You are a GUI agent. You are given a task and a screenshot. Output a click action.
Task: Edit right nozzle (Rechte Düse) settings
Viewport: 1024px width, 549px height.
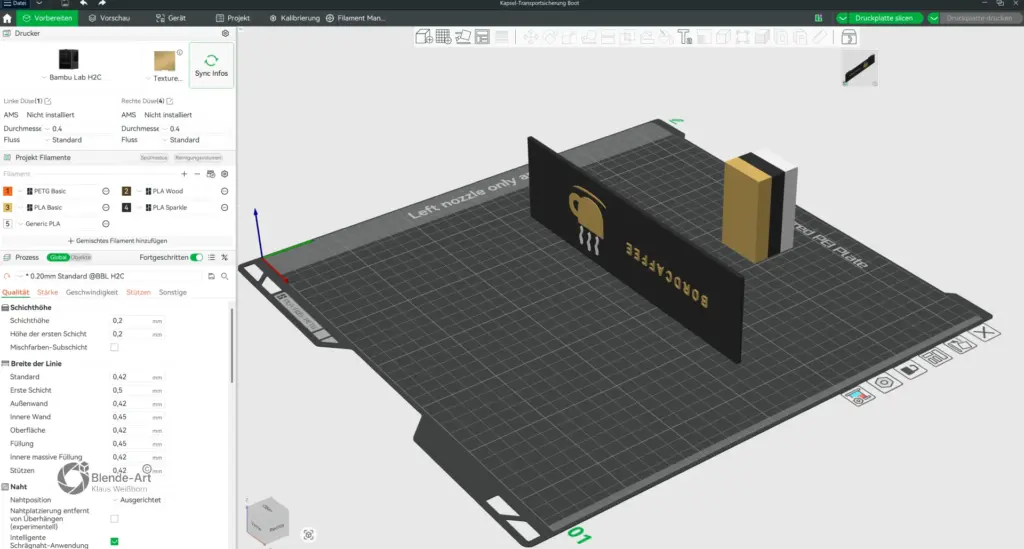(170, 101)
